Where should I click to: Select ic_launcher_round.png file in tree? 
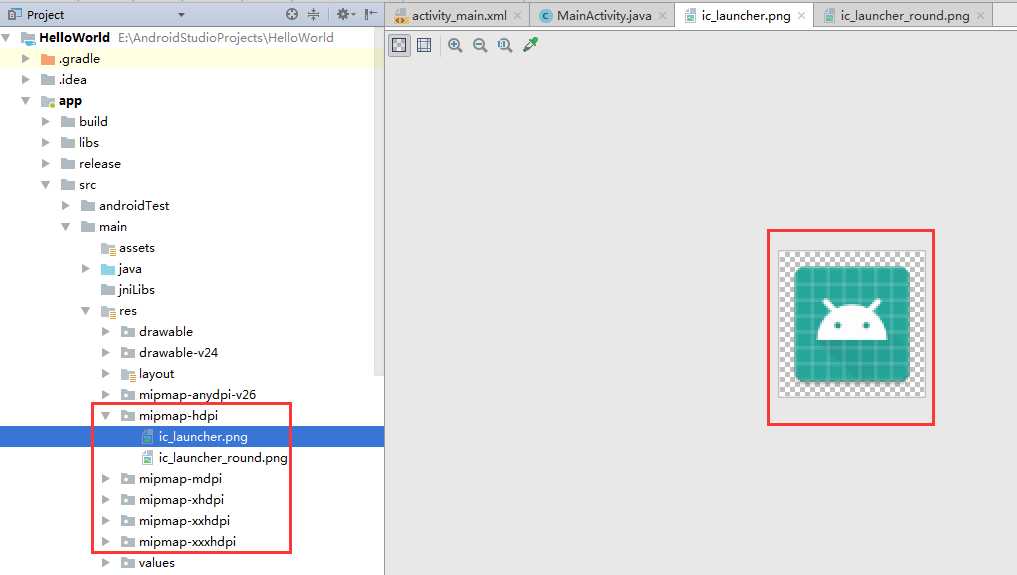223,458
